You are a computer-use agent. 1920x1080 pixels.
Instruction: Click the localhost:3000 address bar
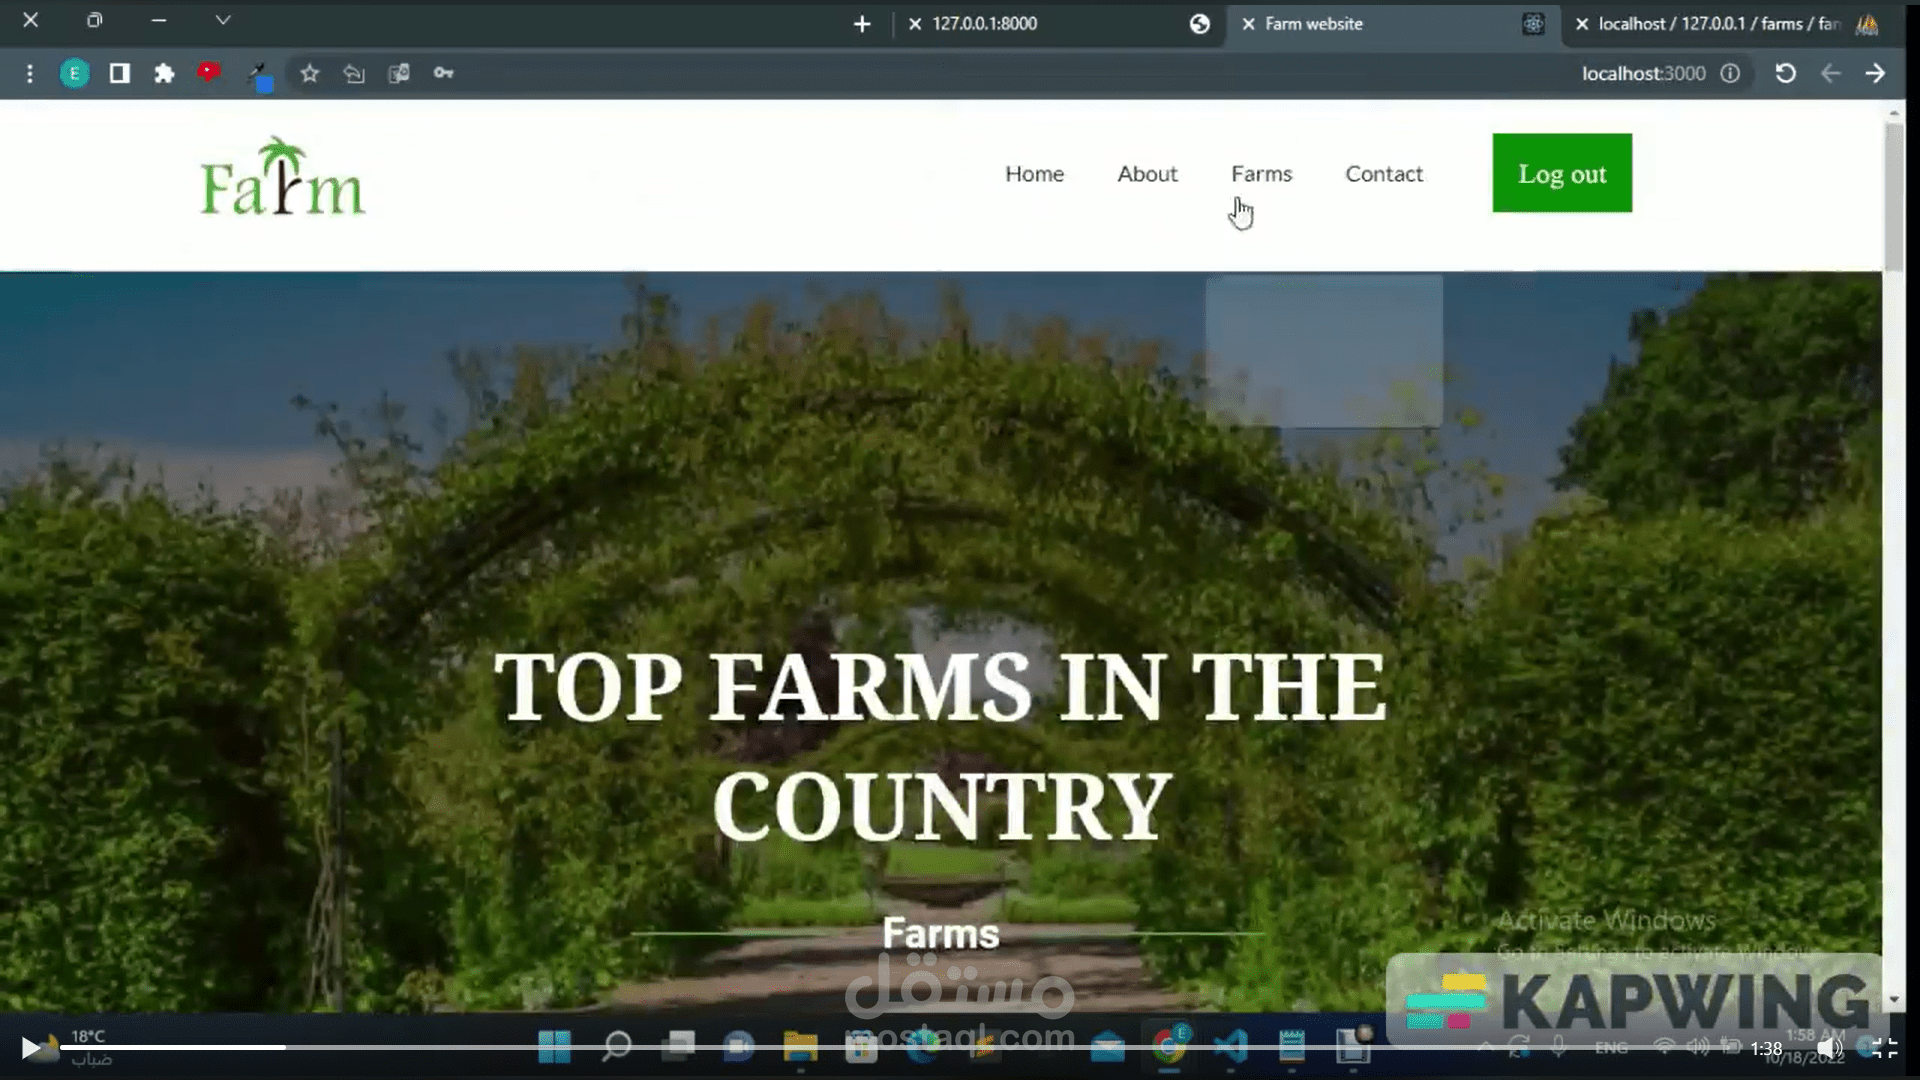coord(1643,73)
